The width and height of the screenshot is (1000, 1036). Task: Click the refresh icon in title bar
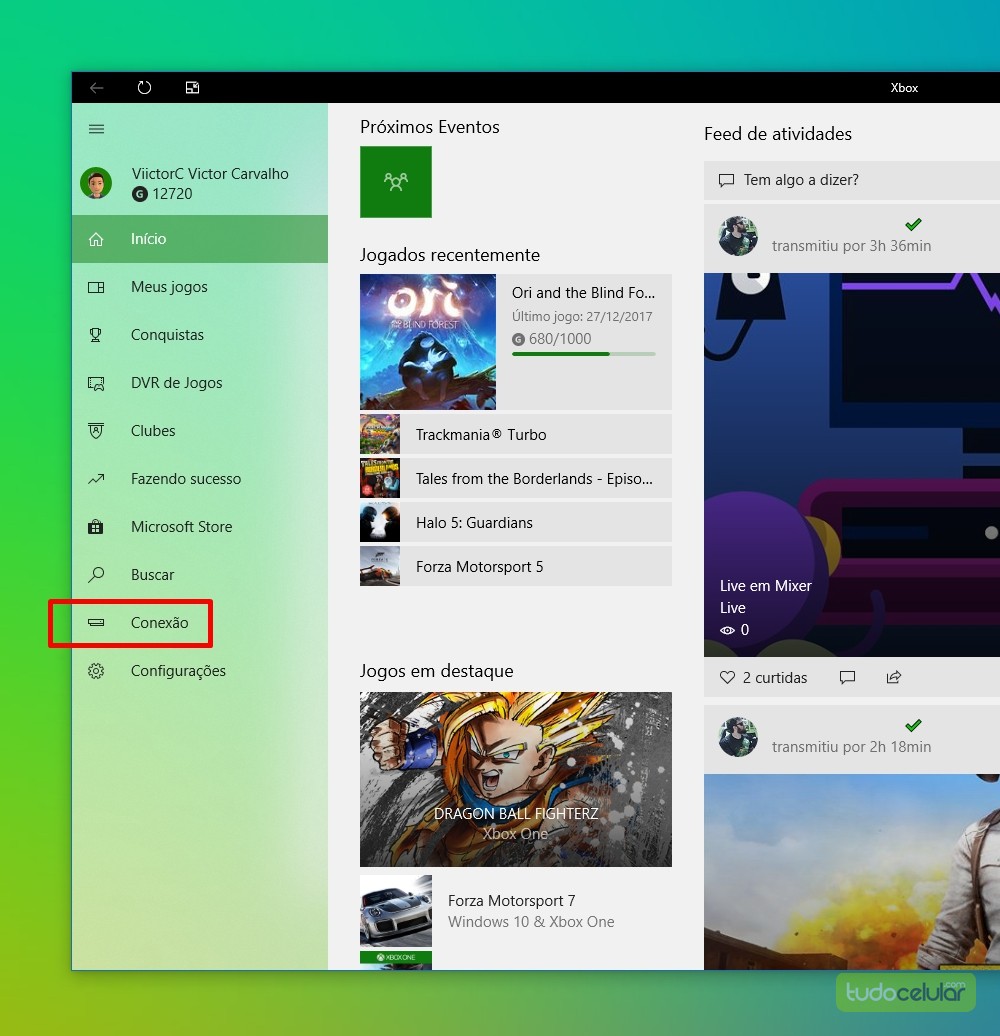144,88
